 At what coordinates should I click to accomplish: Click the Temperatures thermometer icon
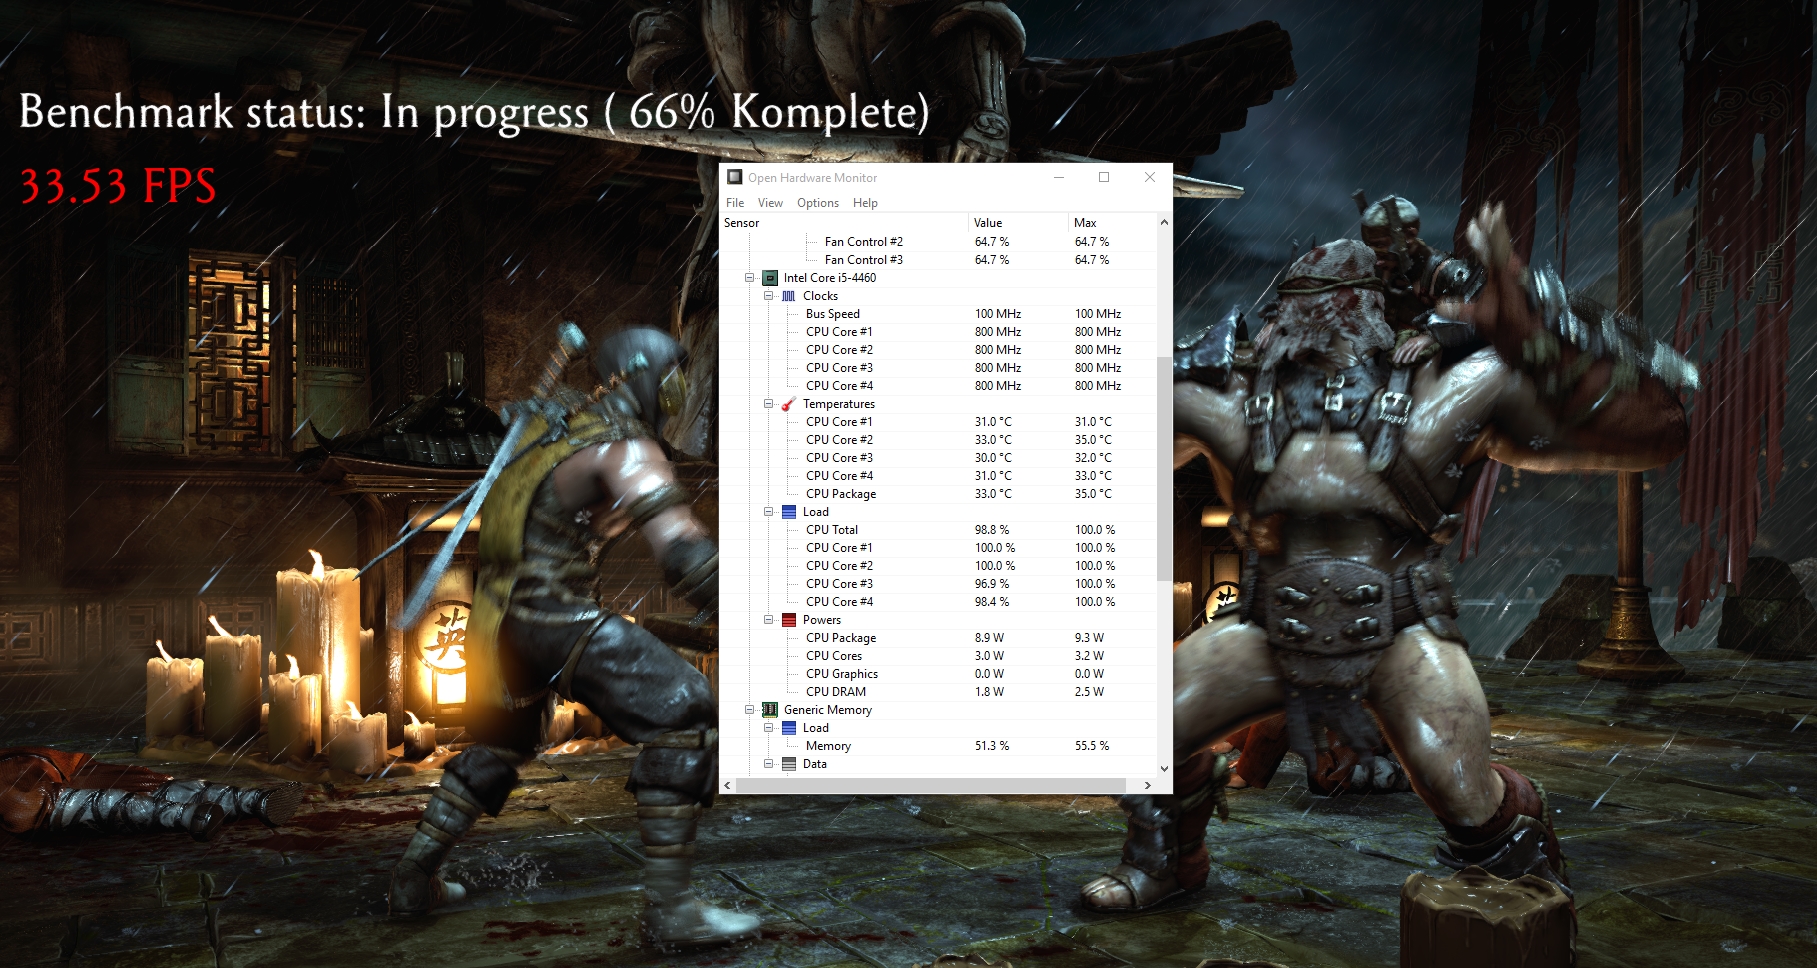789,404
